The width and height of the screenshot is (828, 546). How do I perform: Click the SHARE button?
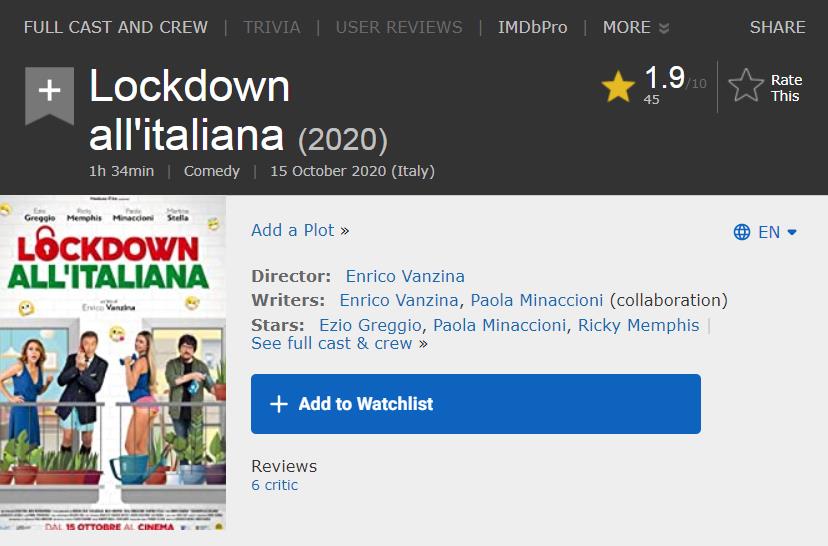777,27
